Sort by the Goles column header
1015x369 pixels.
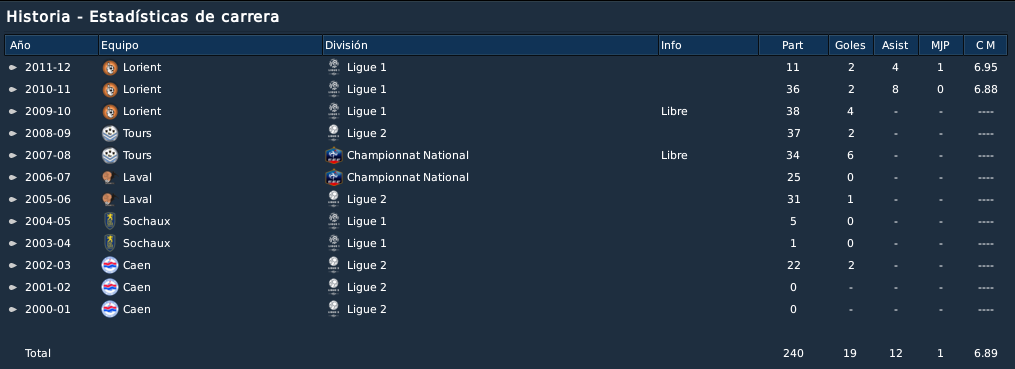[850, 45]
